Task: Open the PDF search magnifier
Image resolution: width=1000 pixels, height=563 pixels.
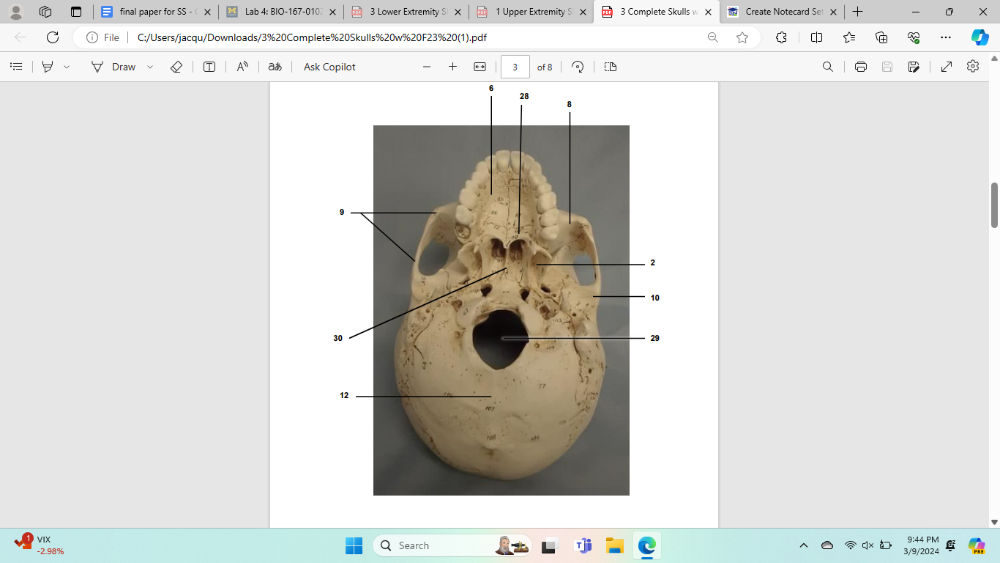Action: coord(827,67)
